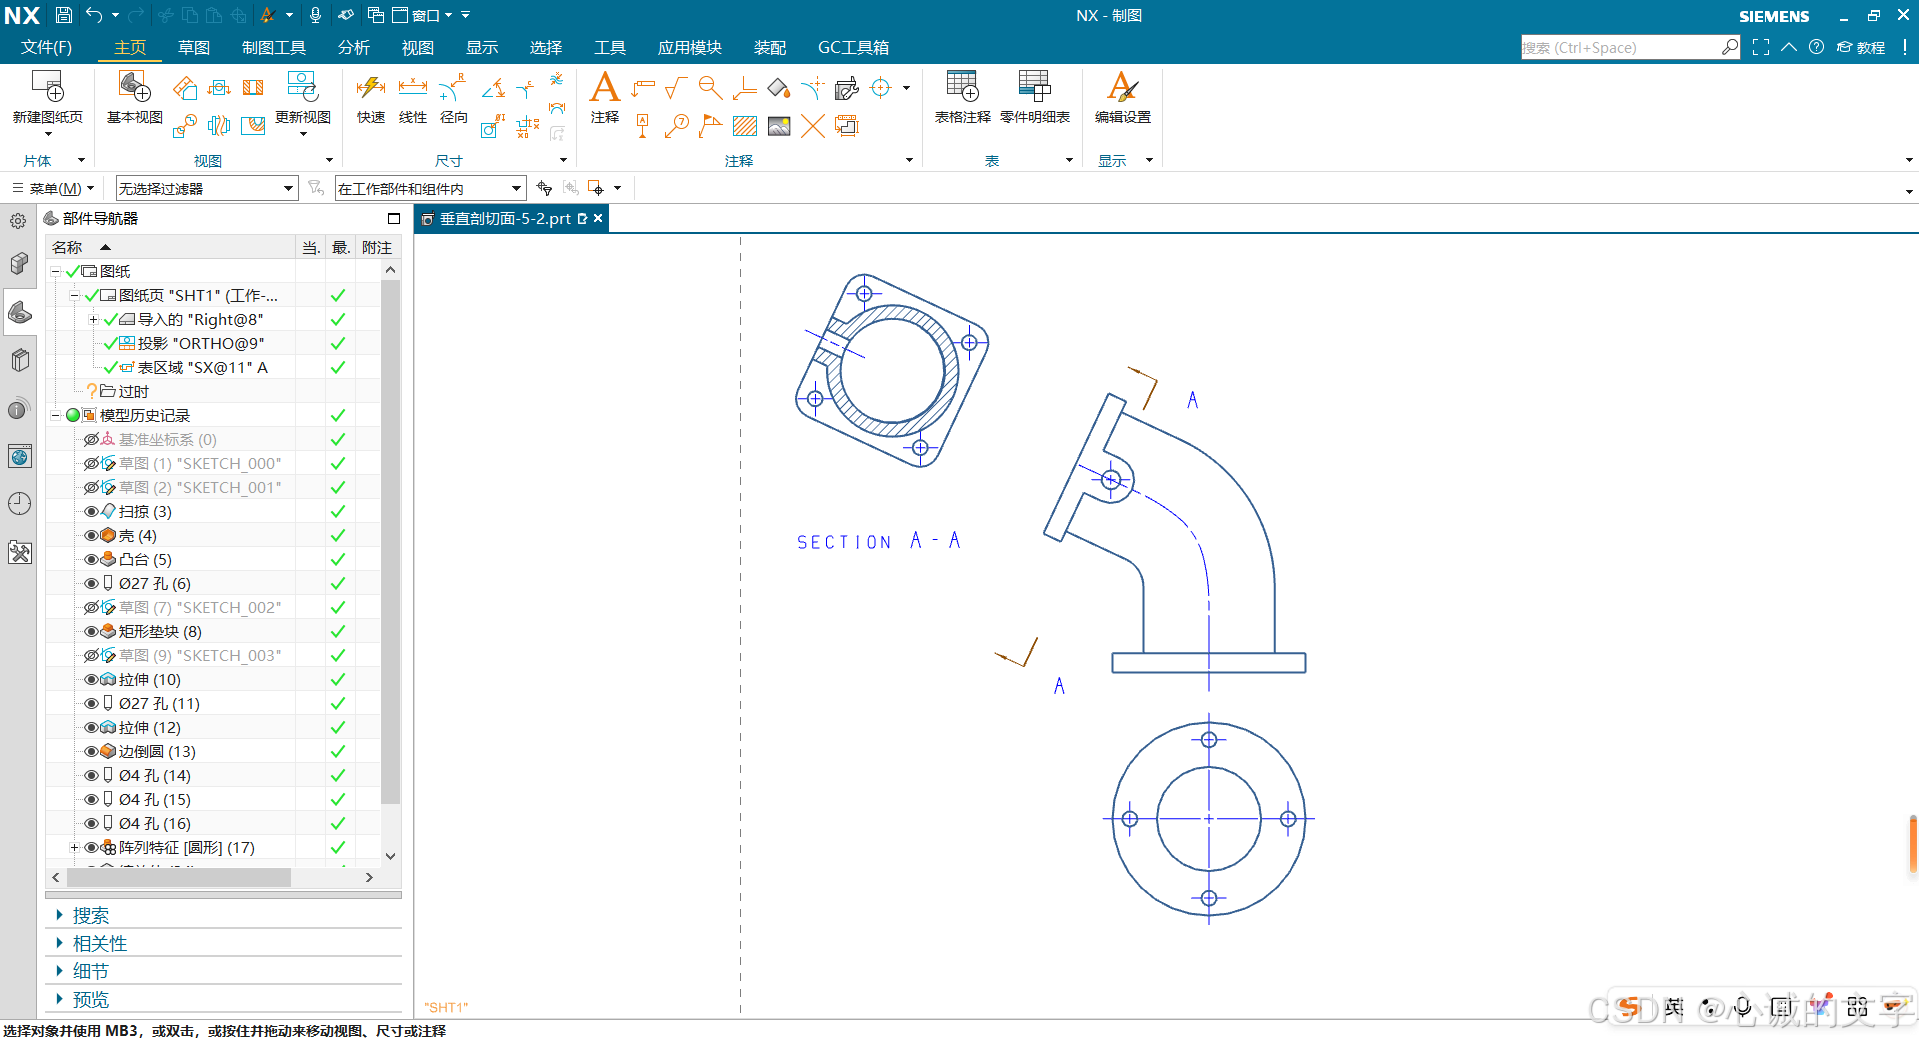Viewport: 1919px width, 1042px height.
Task: Click the New Drawing Sheet (新建图纸页) icon
Action: pyautogui.click(x=47, y=87)
